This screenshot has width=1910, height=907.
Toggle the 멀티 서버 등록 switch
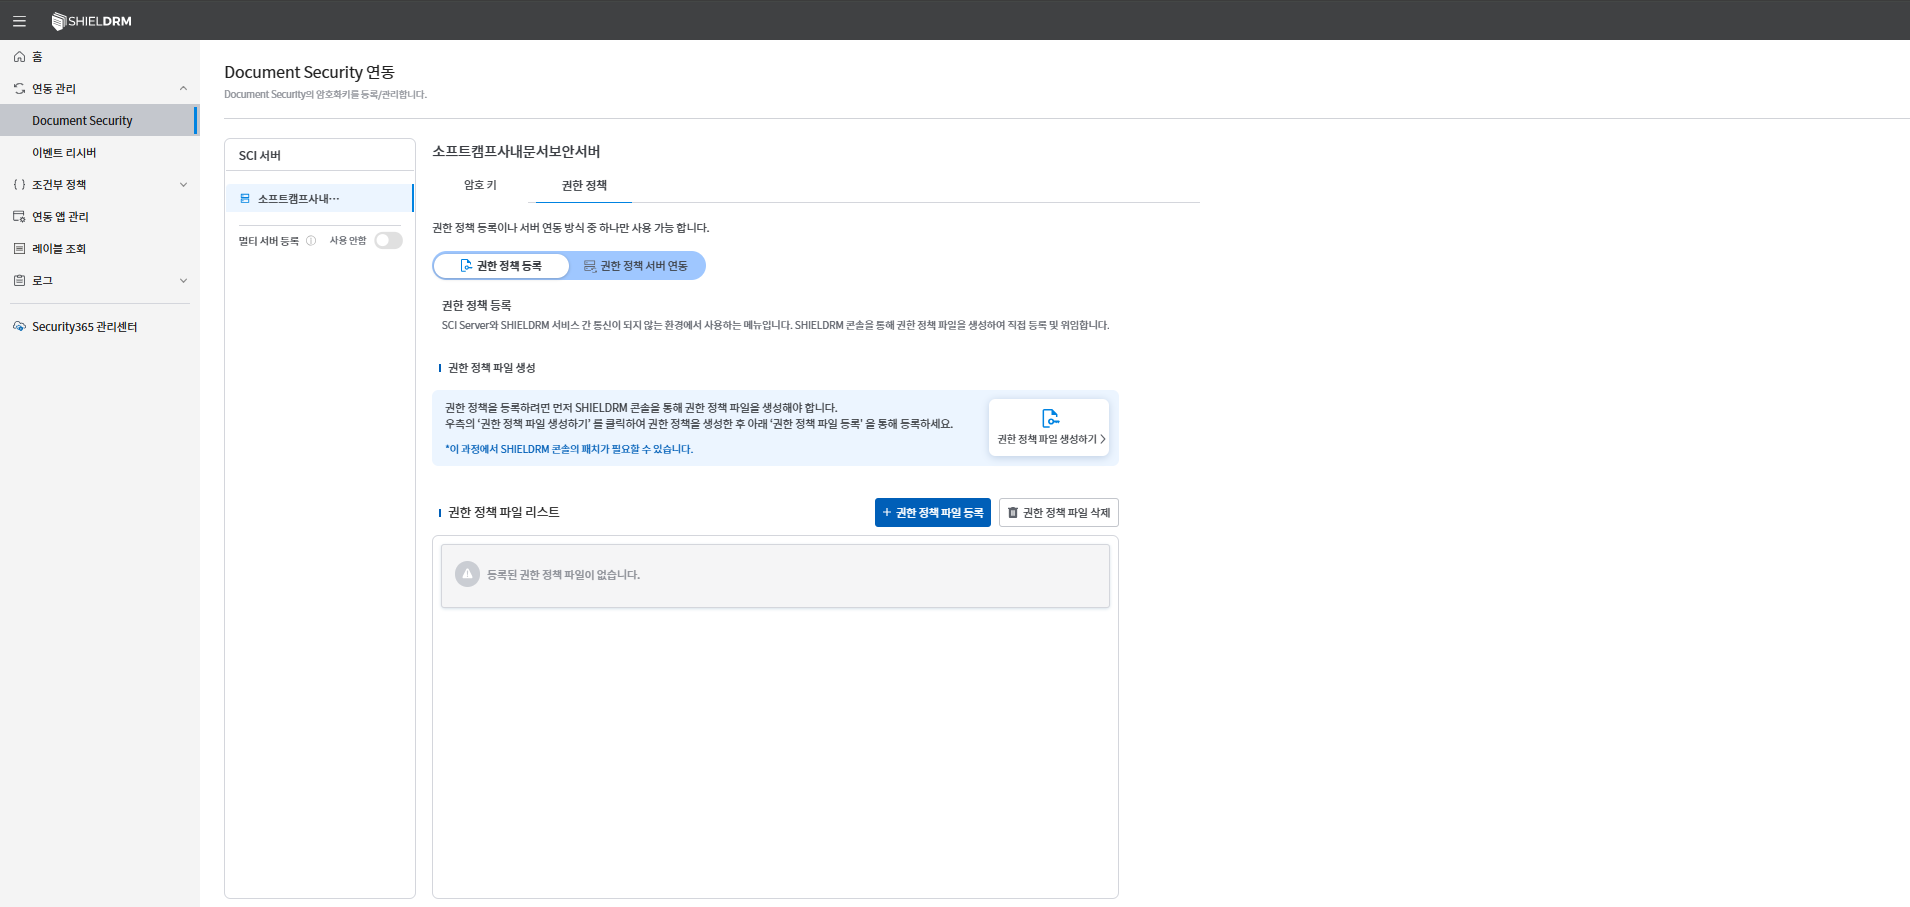tap(388, 241)
